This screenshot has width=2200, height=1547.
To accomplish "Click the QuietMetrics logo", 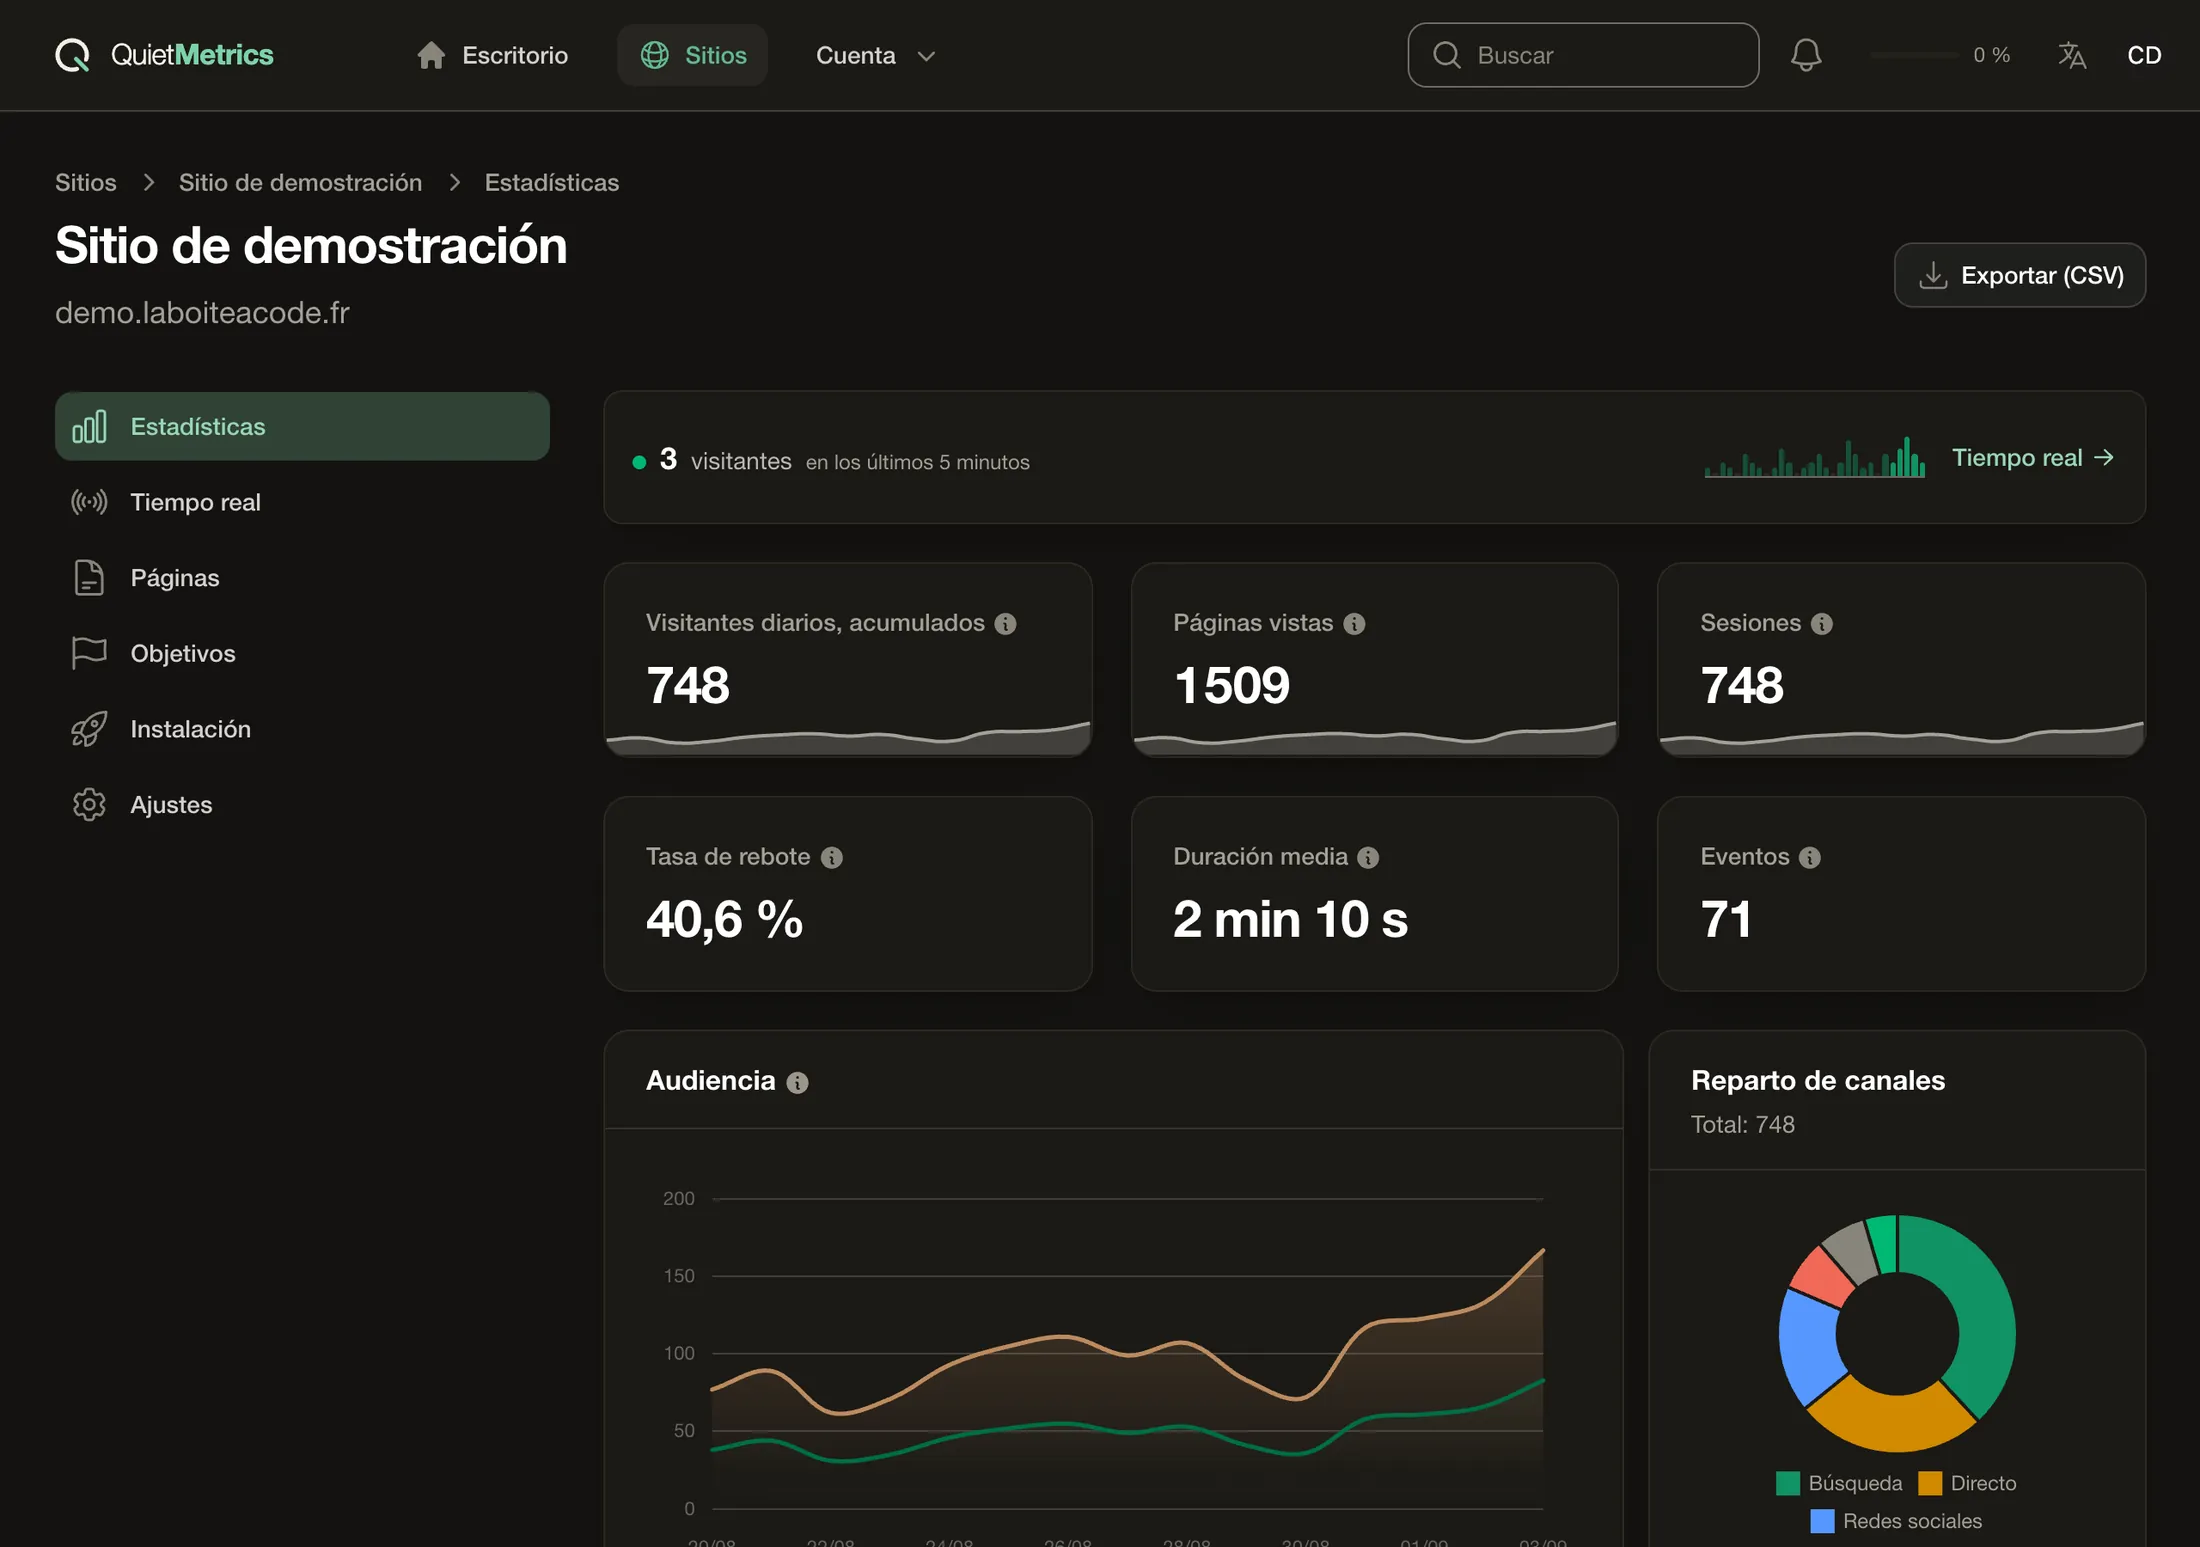I will [x=164, y=55].
